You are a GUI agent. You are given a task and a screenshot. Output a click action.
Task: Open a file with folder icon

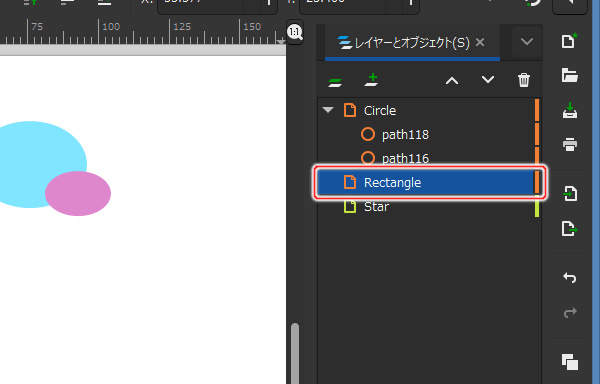click(570, 75)
